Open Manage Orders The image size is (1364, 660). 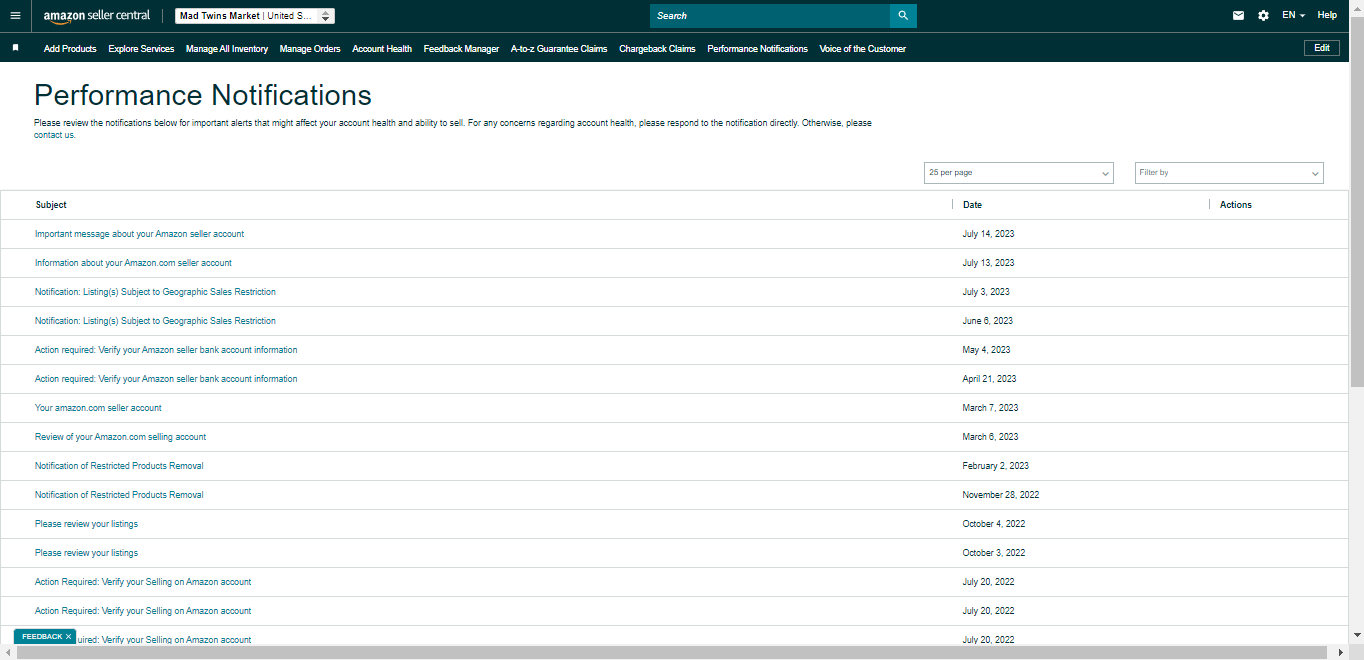click(310, 49)
